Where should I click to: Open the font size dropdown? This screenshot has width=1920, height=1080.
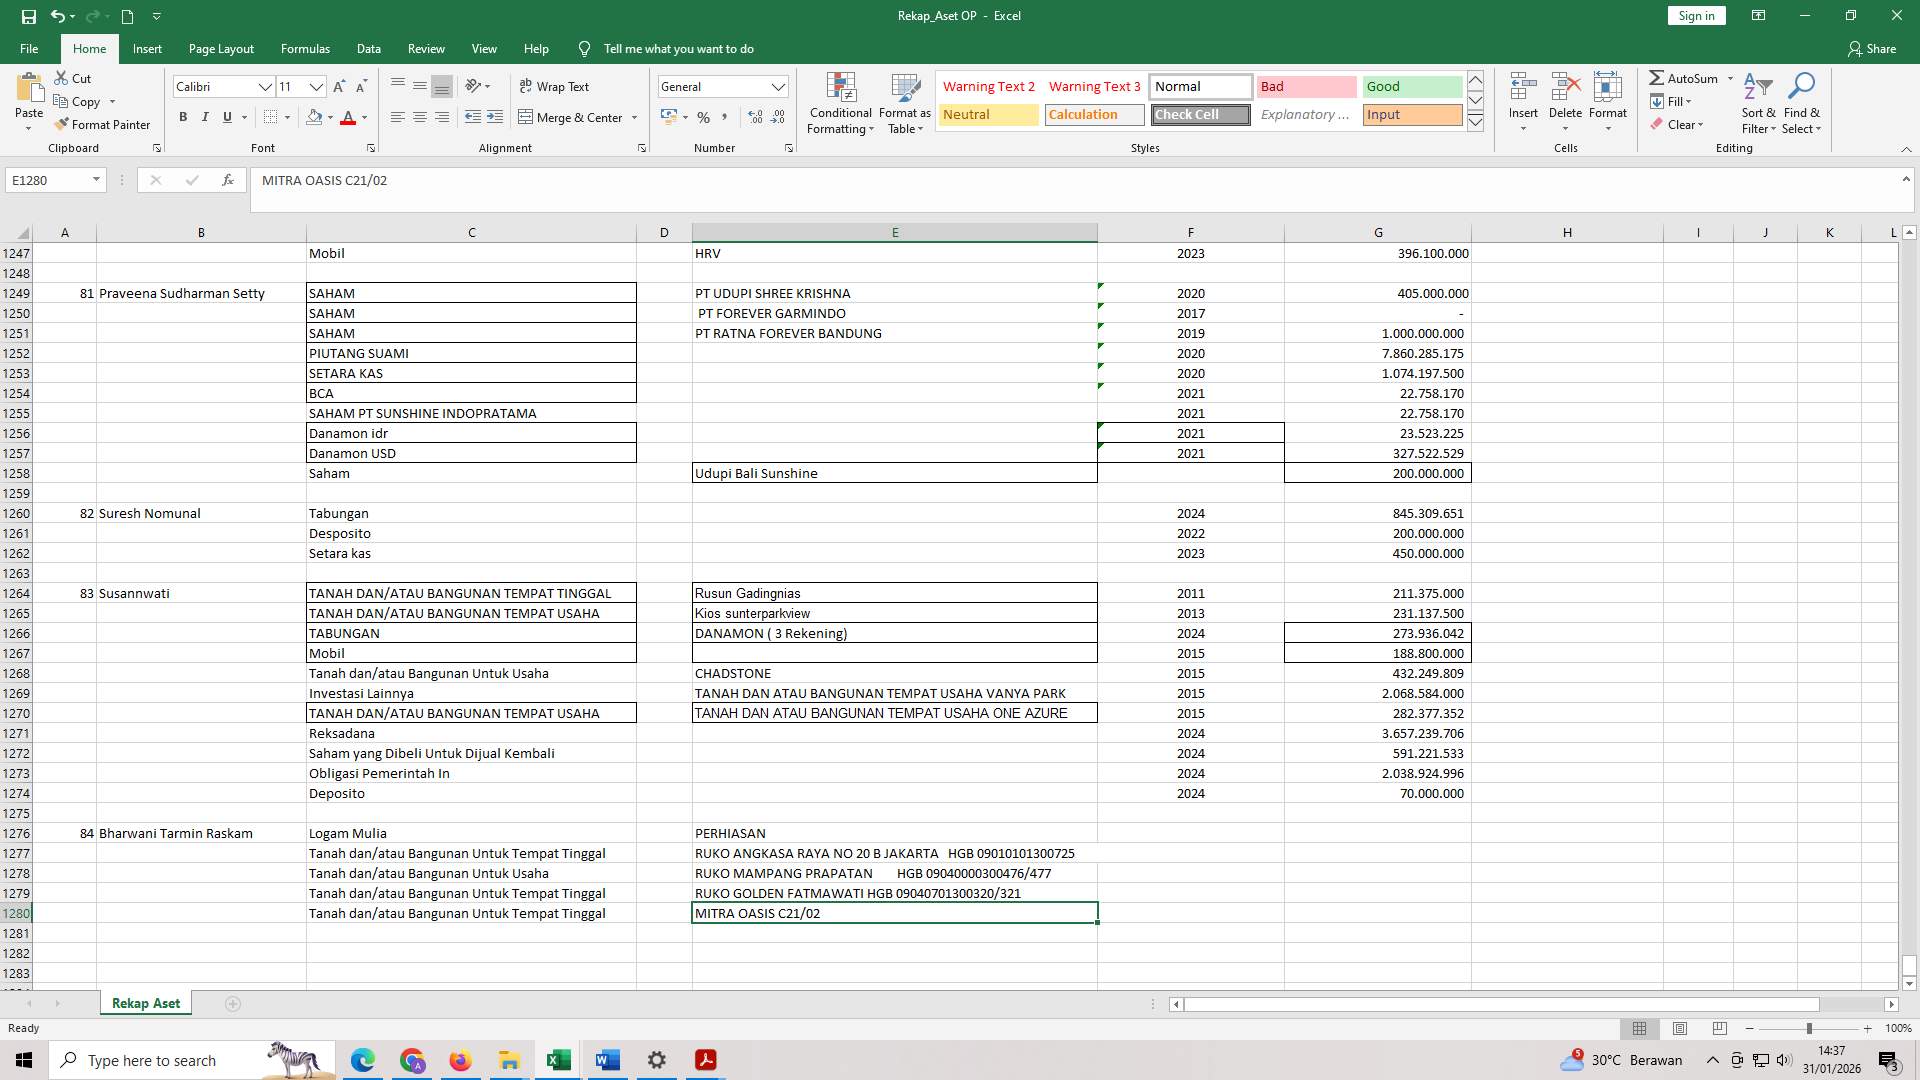tap(316, 87)
